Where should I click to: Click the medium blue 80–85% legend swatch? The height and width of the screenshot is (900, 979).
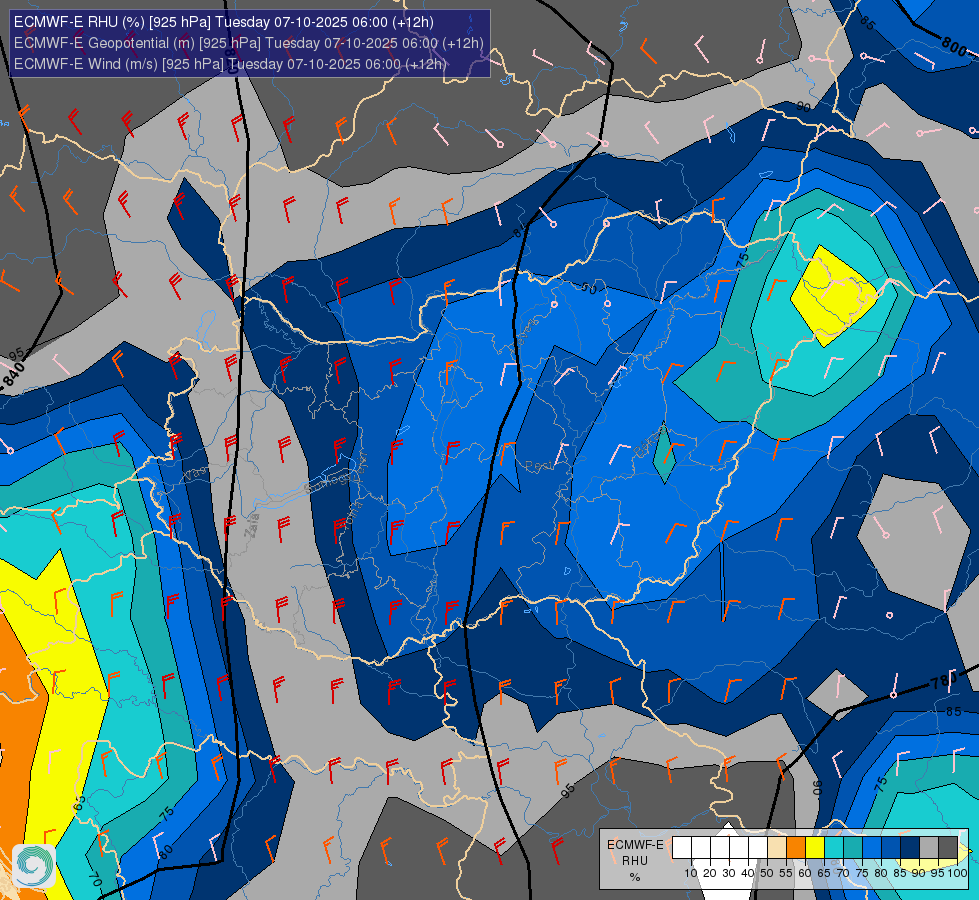(891, 848)
